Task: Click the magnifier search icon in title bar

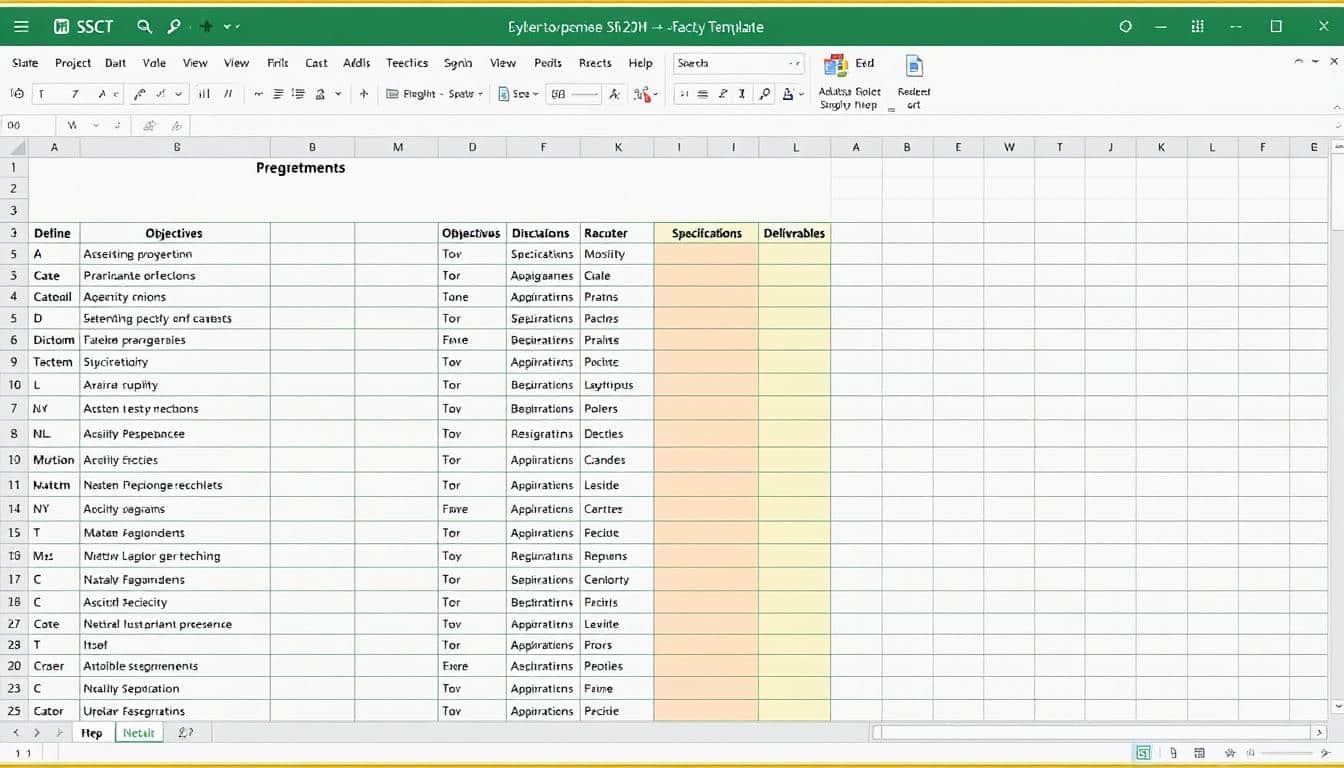Action: coord(144,27)
